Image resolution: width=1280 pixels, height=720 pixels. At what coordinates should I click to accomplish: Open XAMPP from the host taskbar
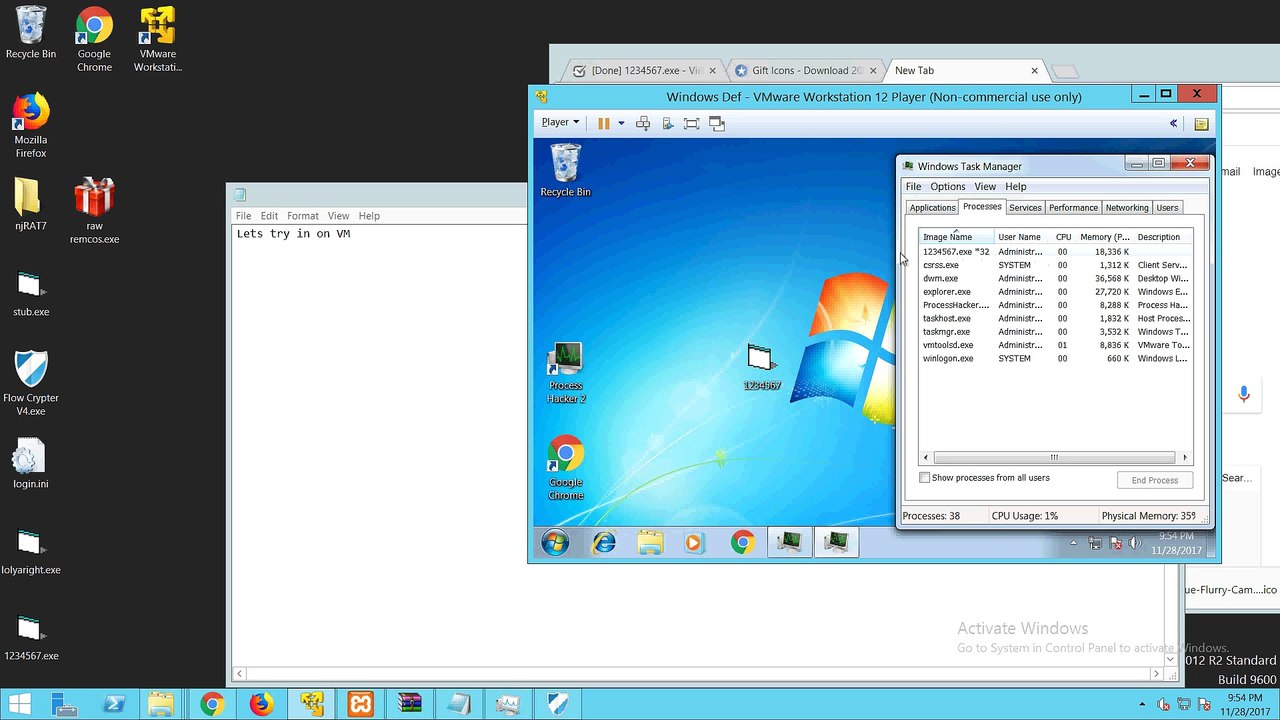361,704
